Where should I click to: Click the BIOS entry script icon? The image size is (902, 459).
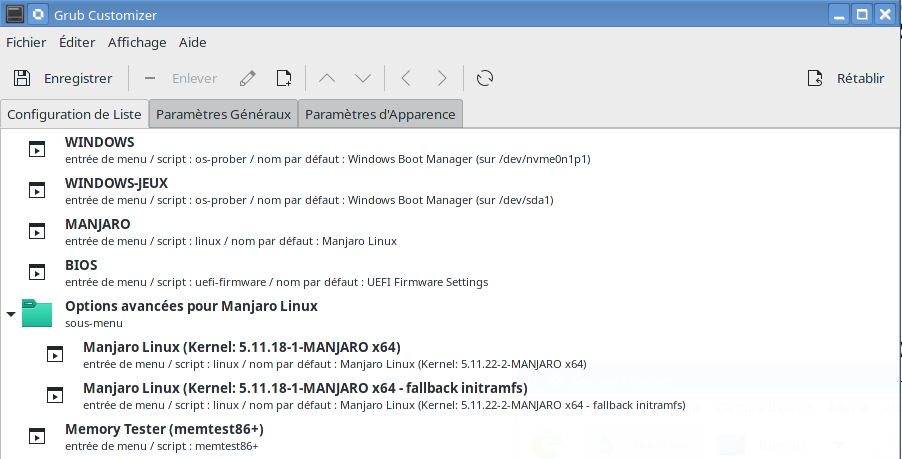point(37,271)
